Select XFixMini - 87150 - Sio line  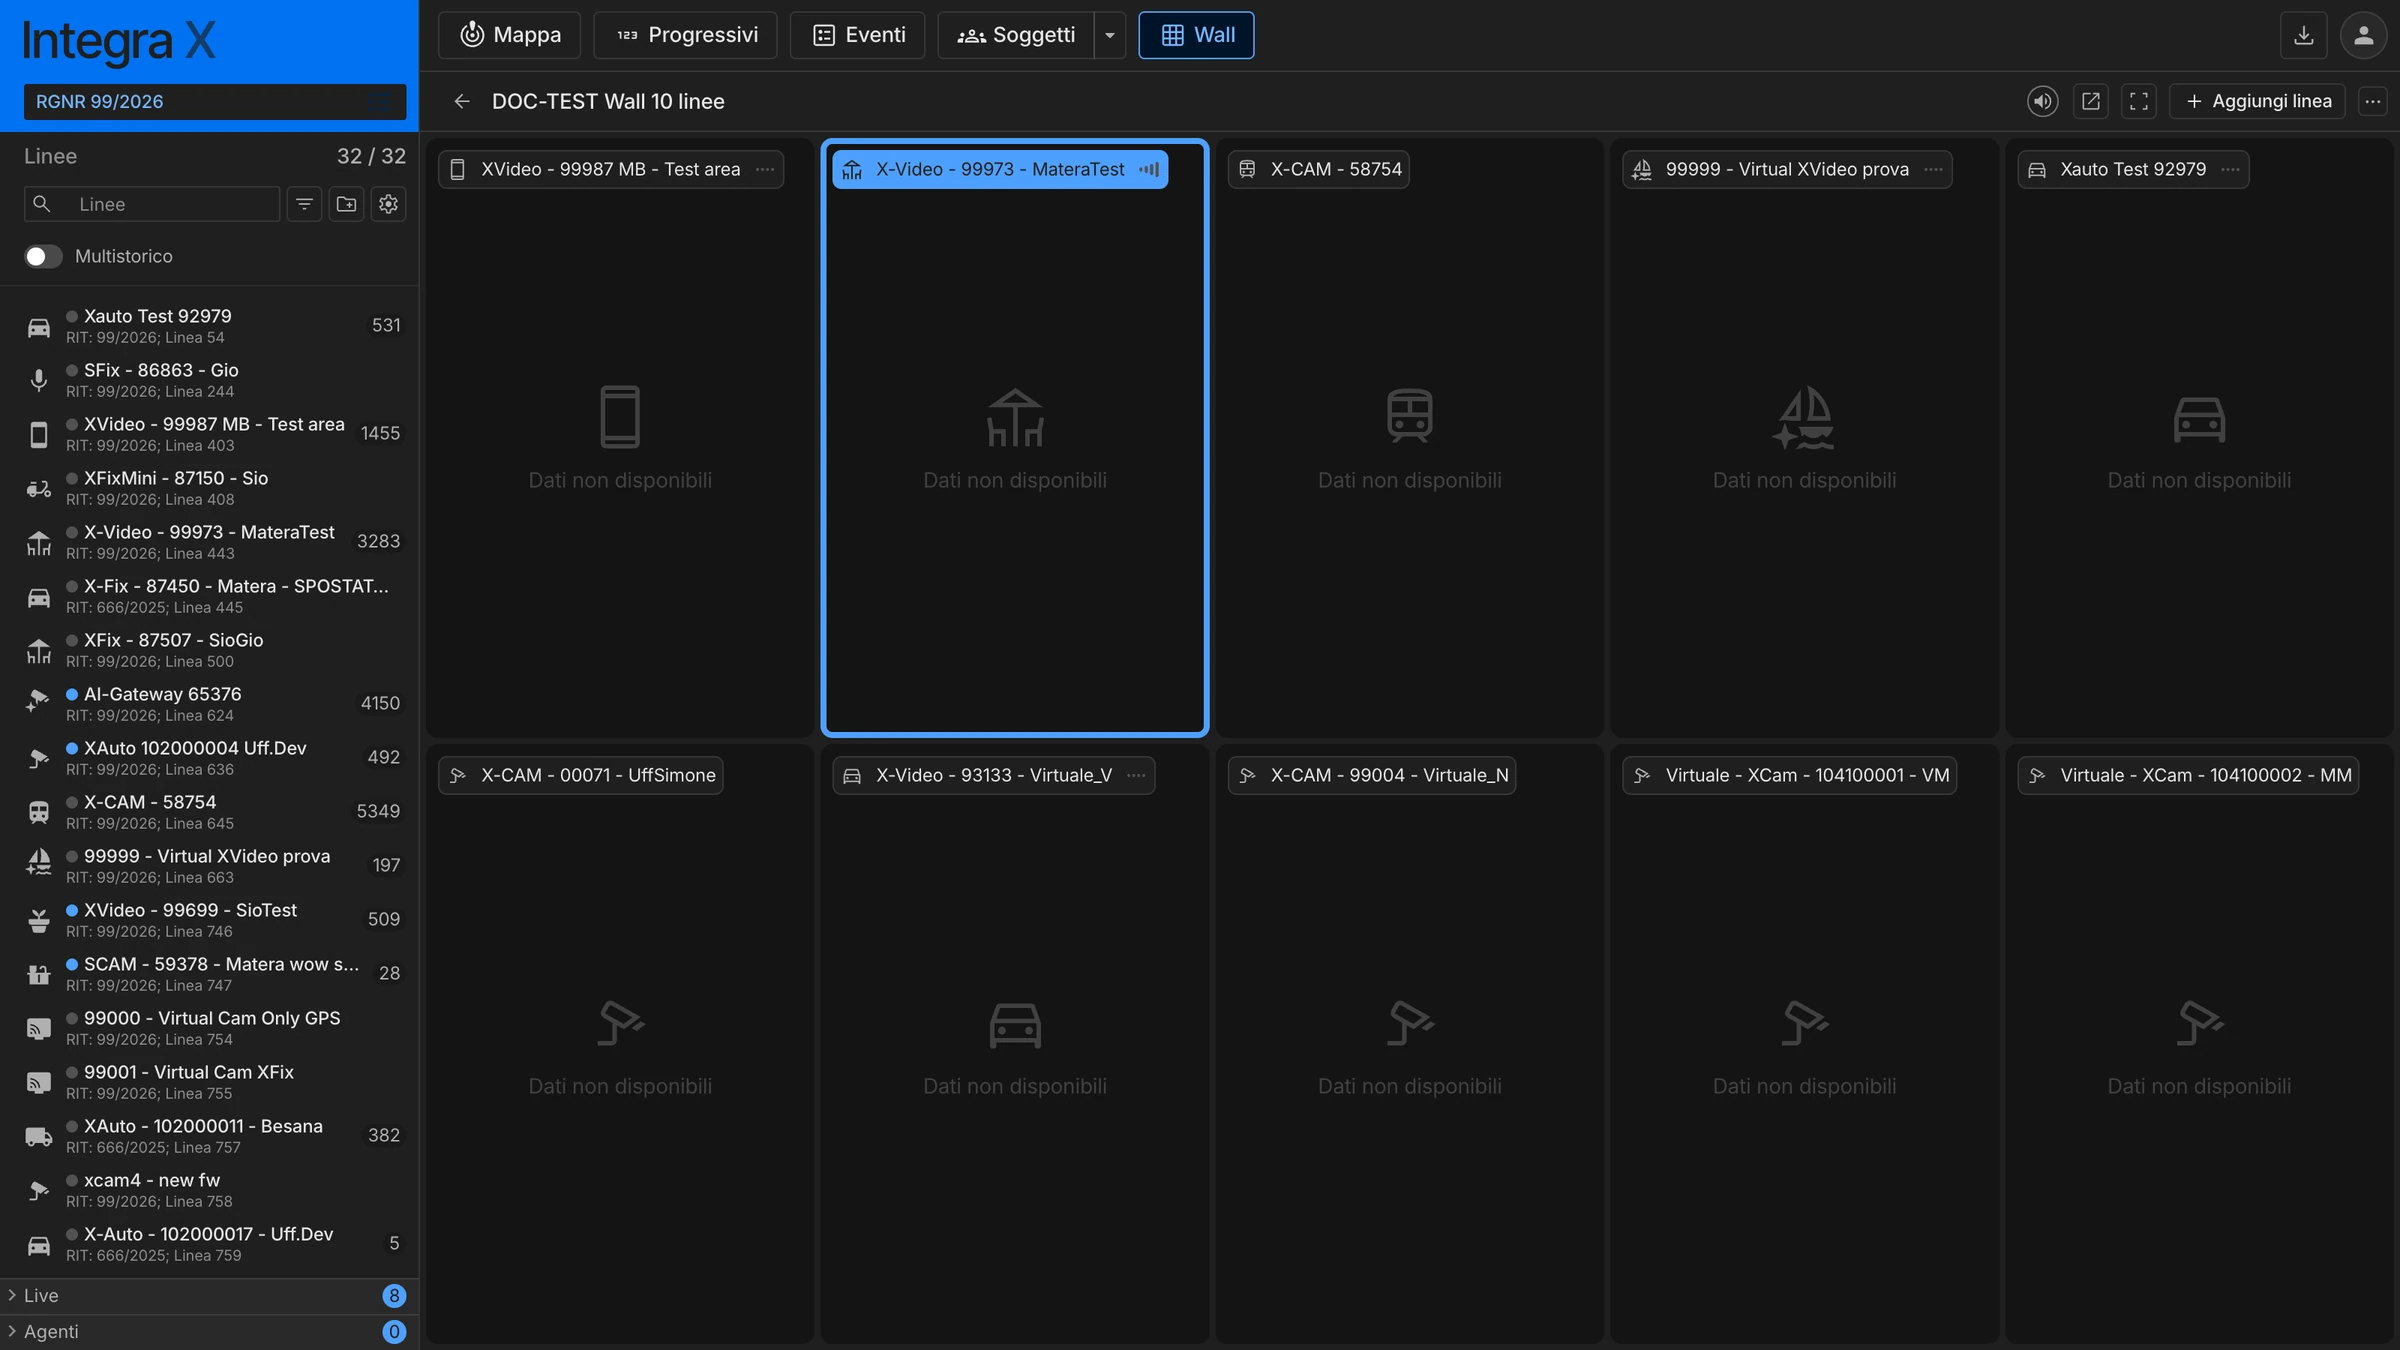tap(209, 487)
